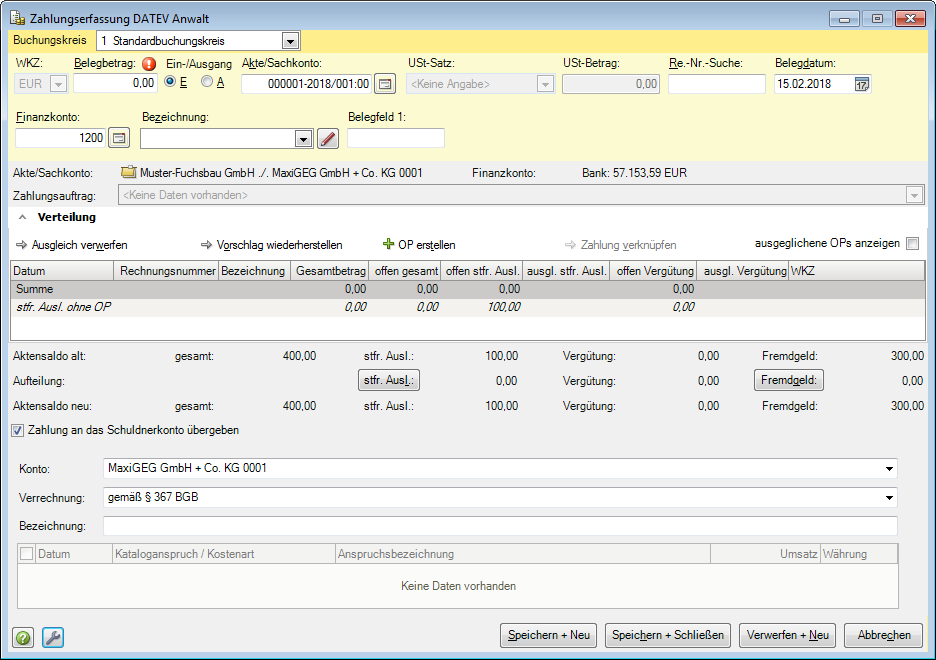
Task: Open the Belegdatum calendar picker
Action: (x=862, y=84)
